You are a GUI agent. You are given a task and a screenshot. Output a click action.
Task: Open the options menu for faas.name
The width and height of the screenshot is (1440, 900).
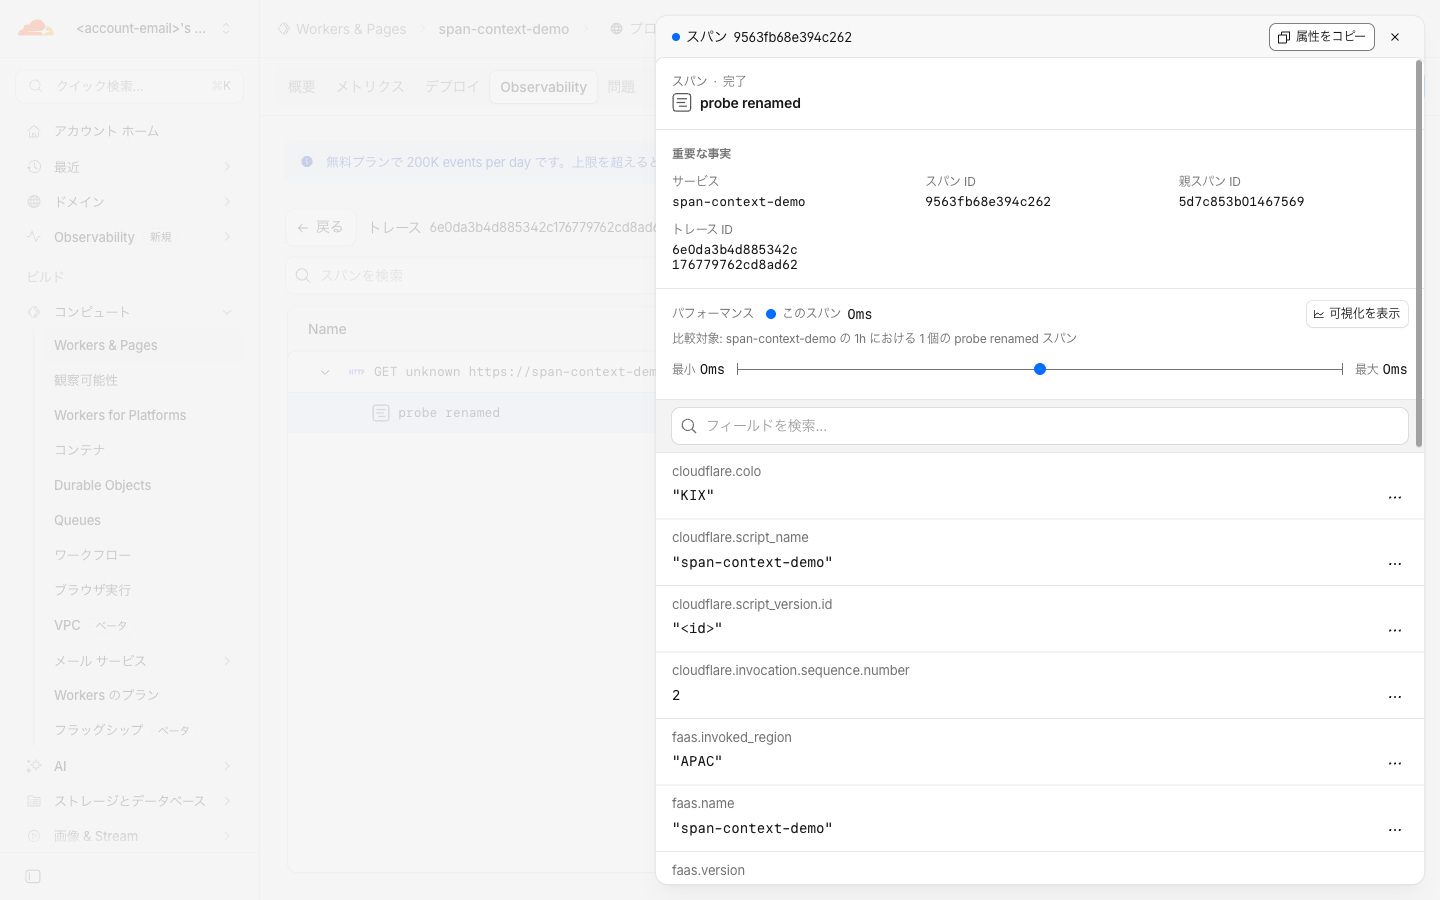[1395, 830]
